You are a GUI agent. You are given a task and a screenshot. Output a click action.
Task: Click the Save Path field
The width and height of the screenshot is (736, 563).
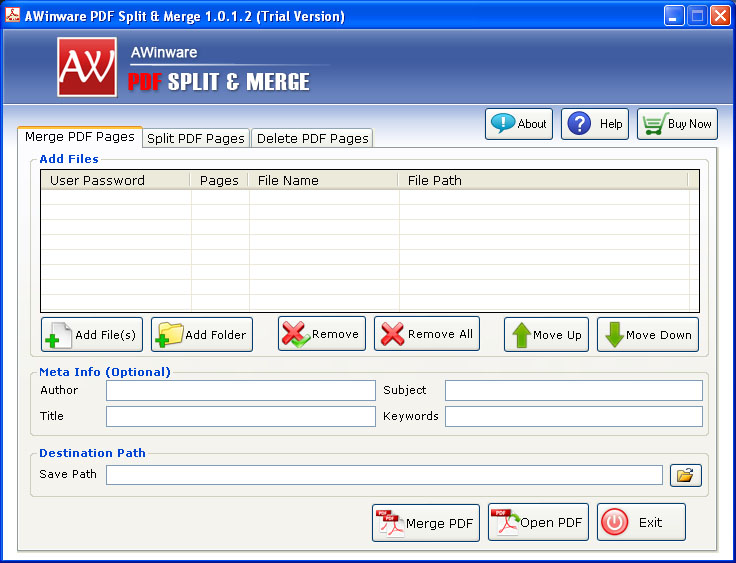[384, 475]
